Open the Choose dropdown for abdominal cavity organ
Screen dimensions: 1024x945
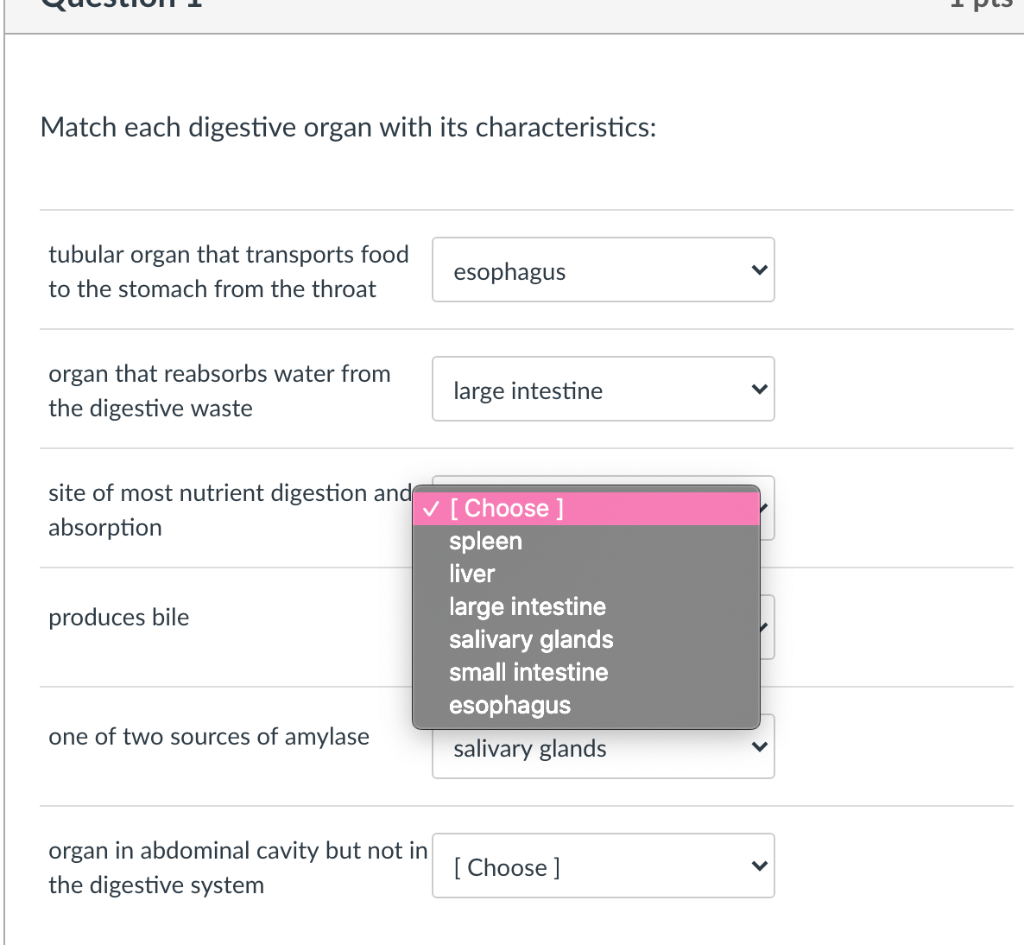[602, 867]
